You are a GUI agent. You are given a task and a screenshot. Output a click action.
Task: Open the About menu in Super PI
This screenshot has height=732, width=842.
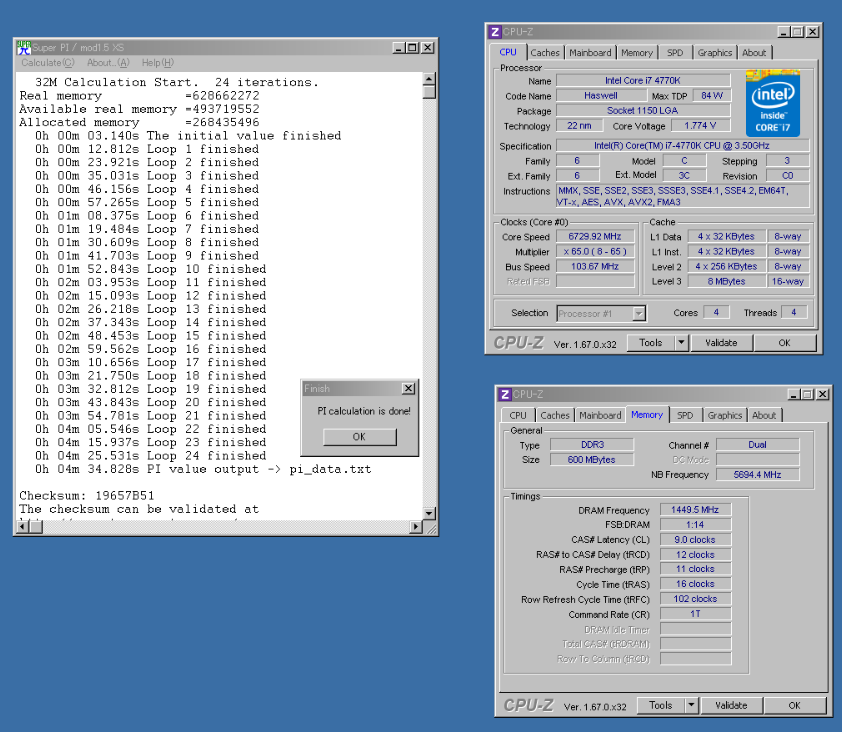pos(108,63)
